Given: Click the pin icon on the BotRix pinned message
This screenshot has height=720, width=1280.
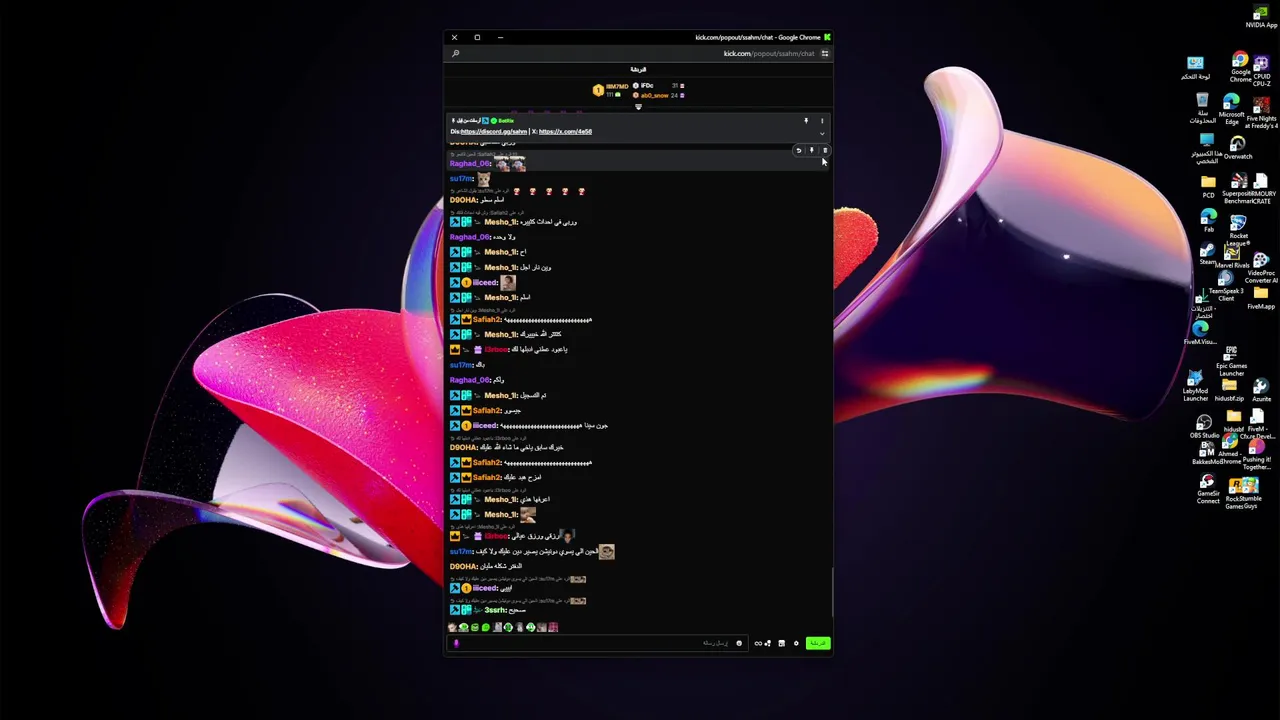Looking at the screenshot, I should click(806, 121).
